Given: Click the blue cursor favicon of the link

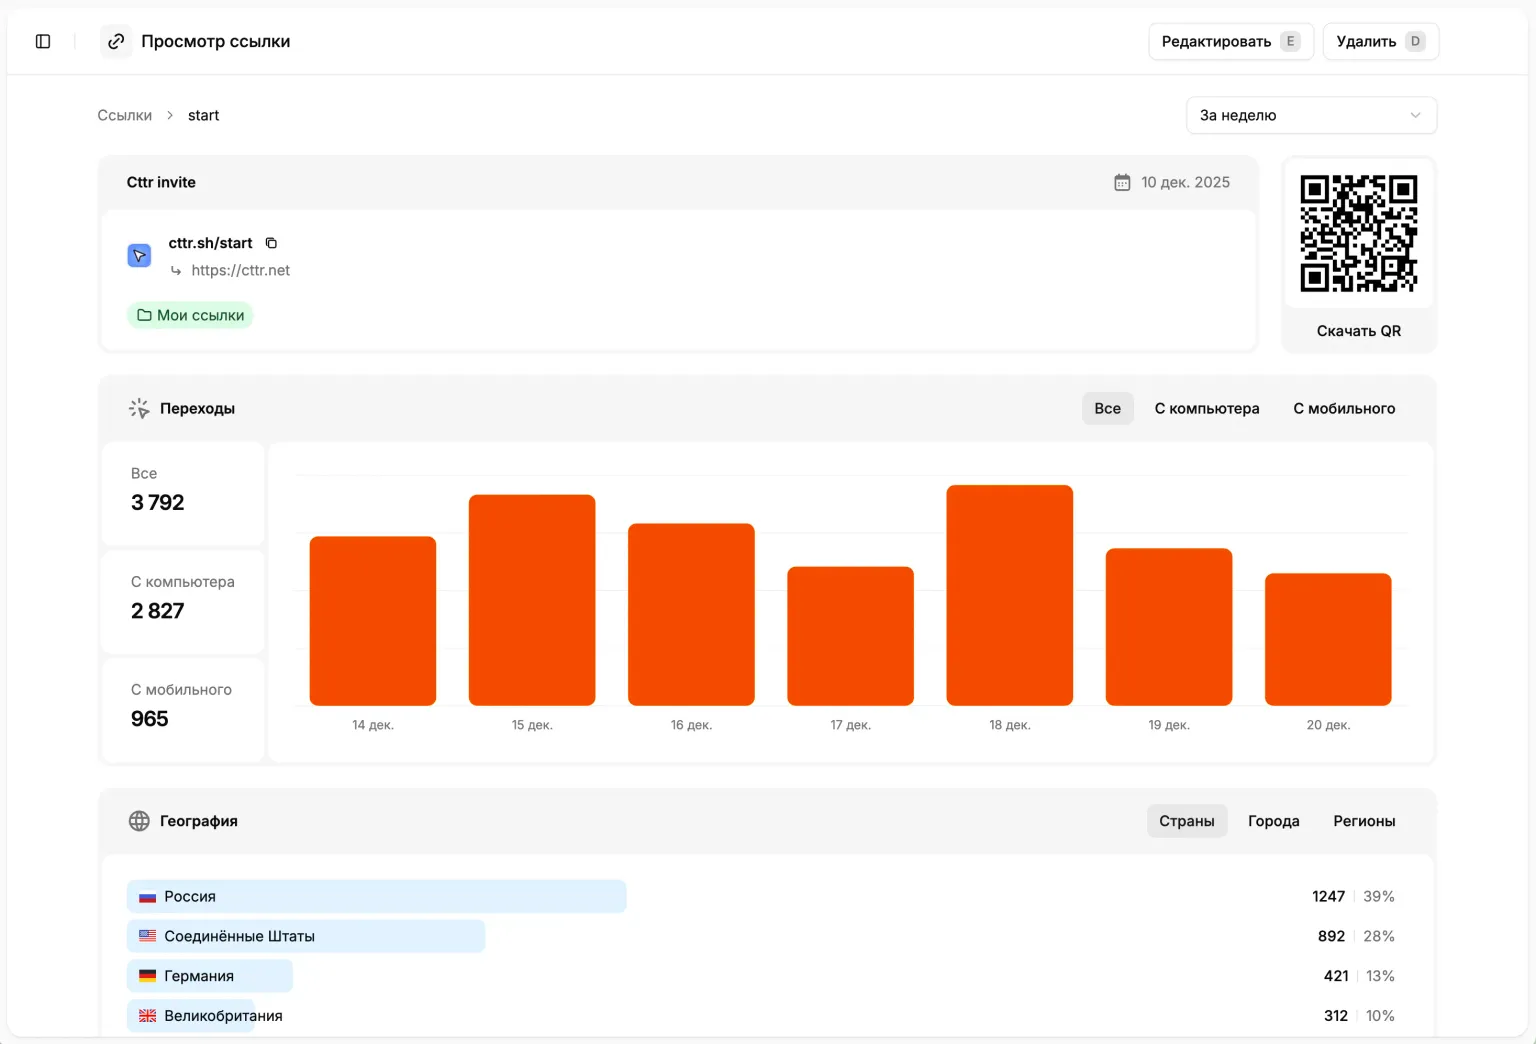Looking at the screenshot, I should tap(139, 256).
